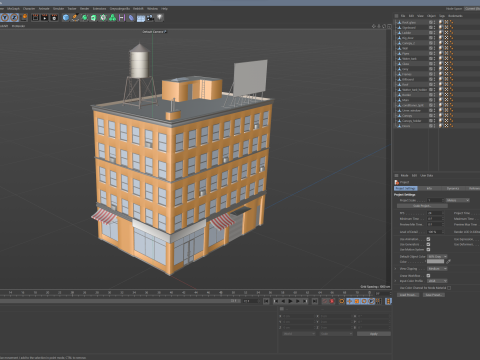Open coordinate manager World dropdown
The height and width of the screenshot is (360, 480).
[x=299, y=334]
